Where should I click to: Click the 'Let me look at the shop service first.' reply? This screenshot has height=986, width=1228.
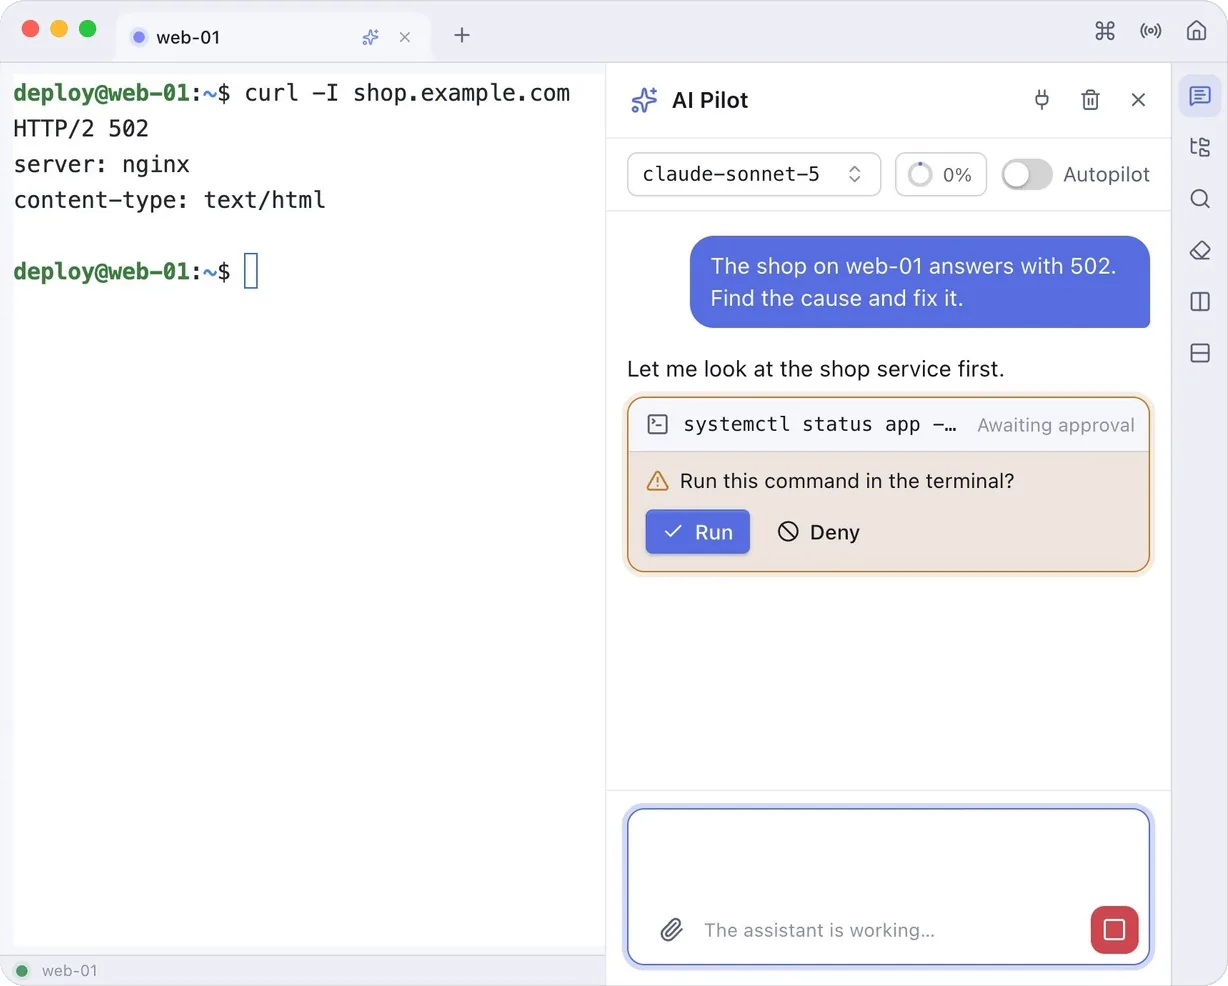click(x=816, y=369)
